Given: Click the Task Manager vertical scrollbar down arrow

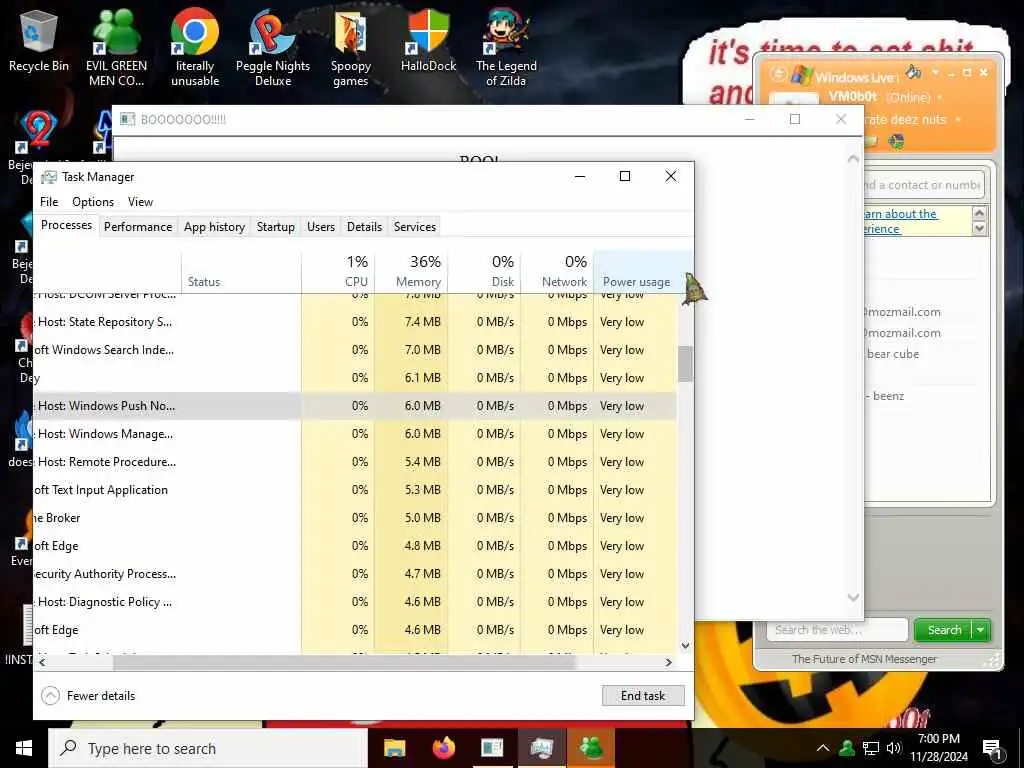Looking at the screenshot, I should tap(685, 645).
